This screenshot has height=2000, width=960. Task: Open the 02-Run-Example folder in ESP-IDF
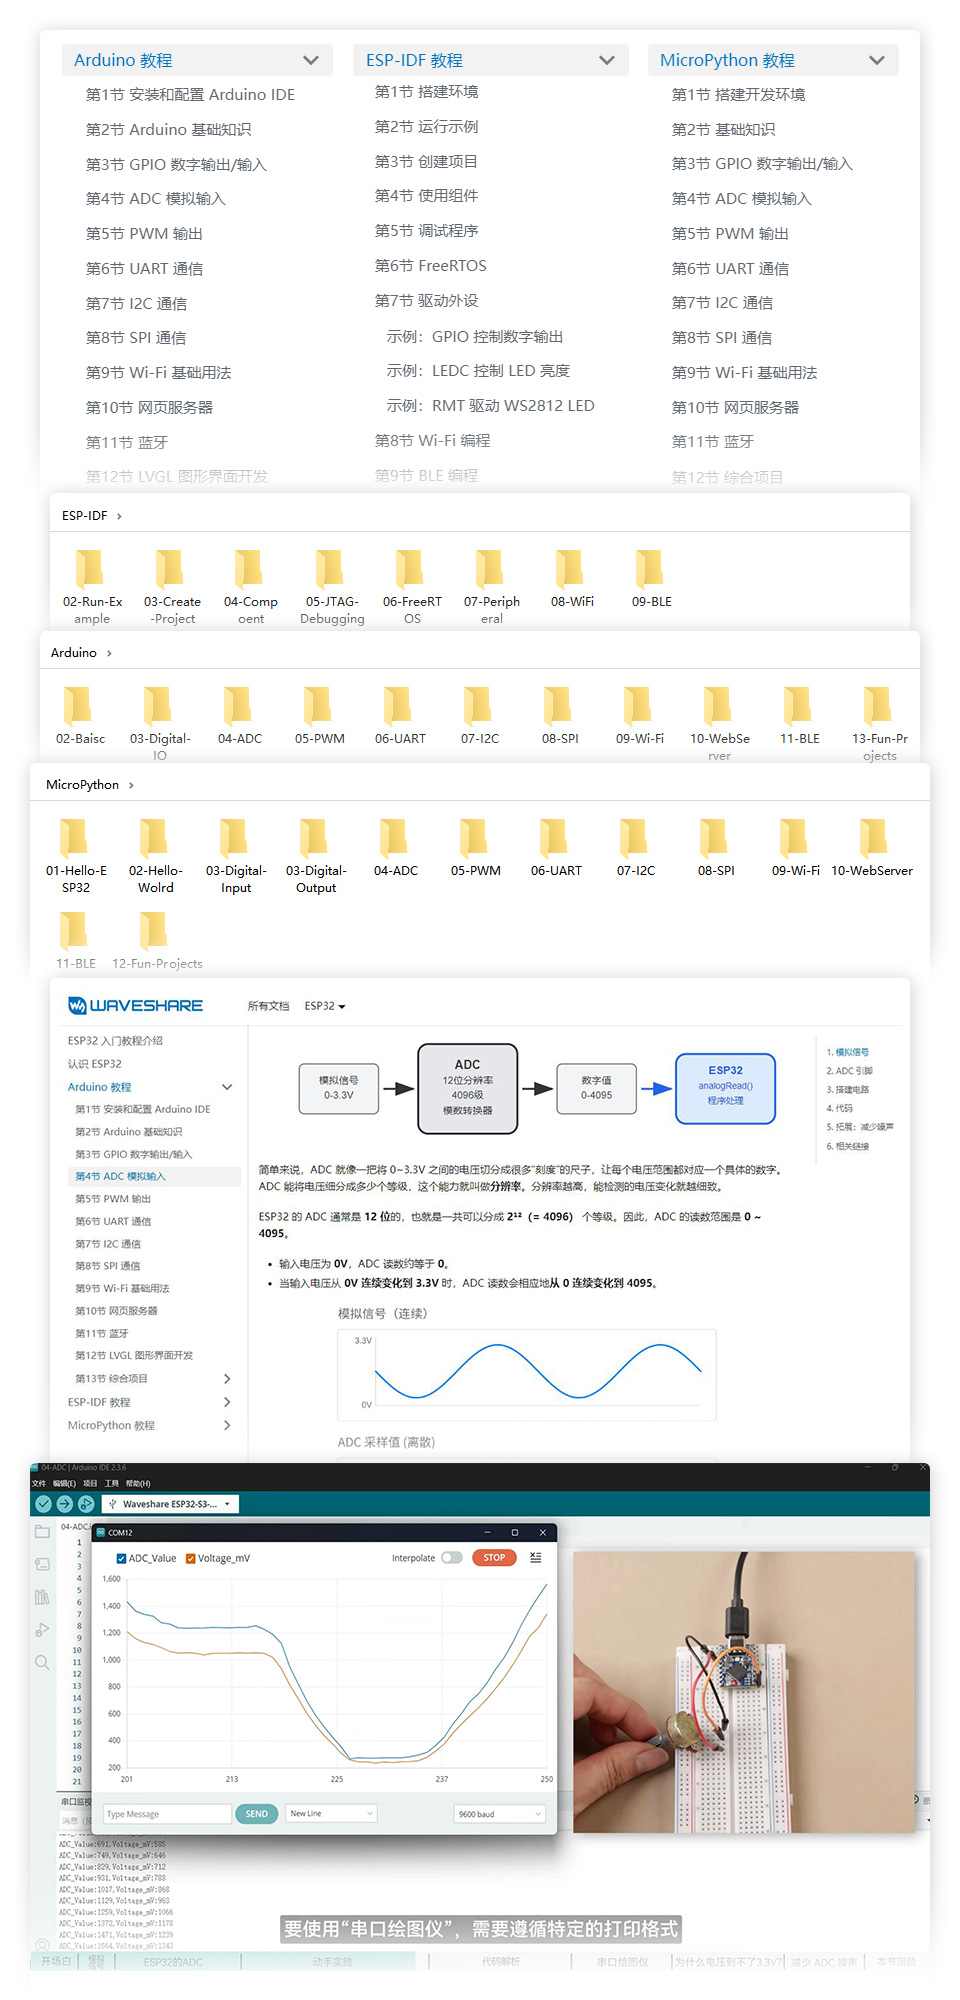coord(92,585)
